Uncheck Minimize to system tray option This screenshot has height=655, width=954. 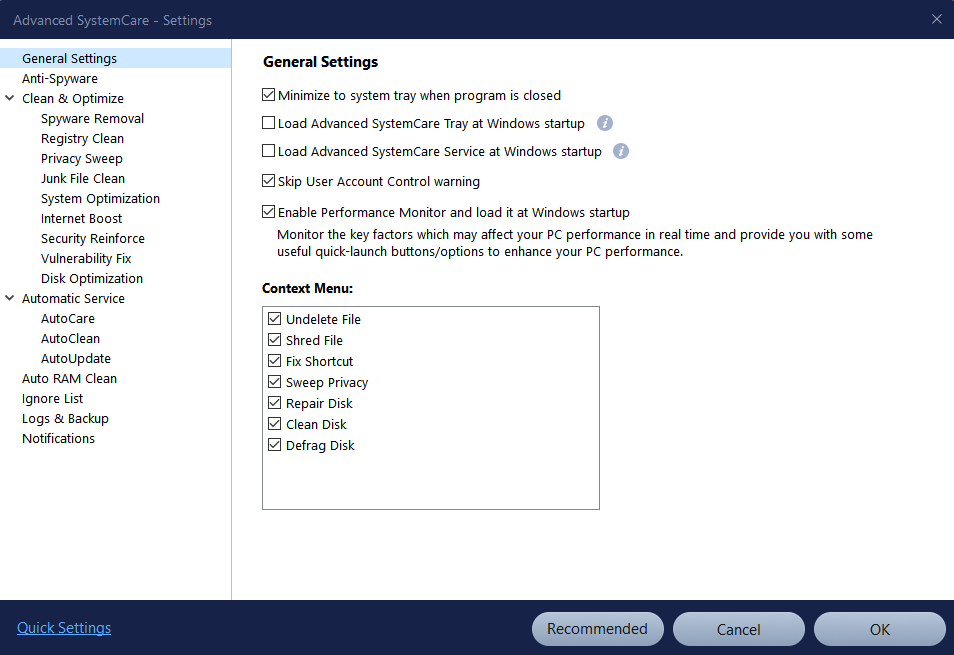point(268,96)
